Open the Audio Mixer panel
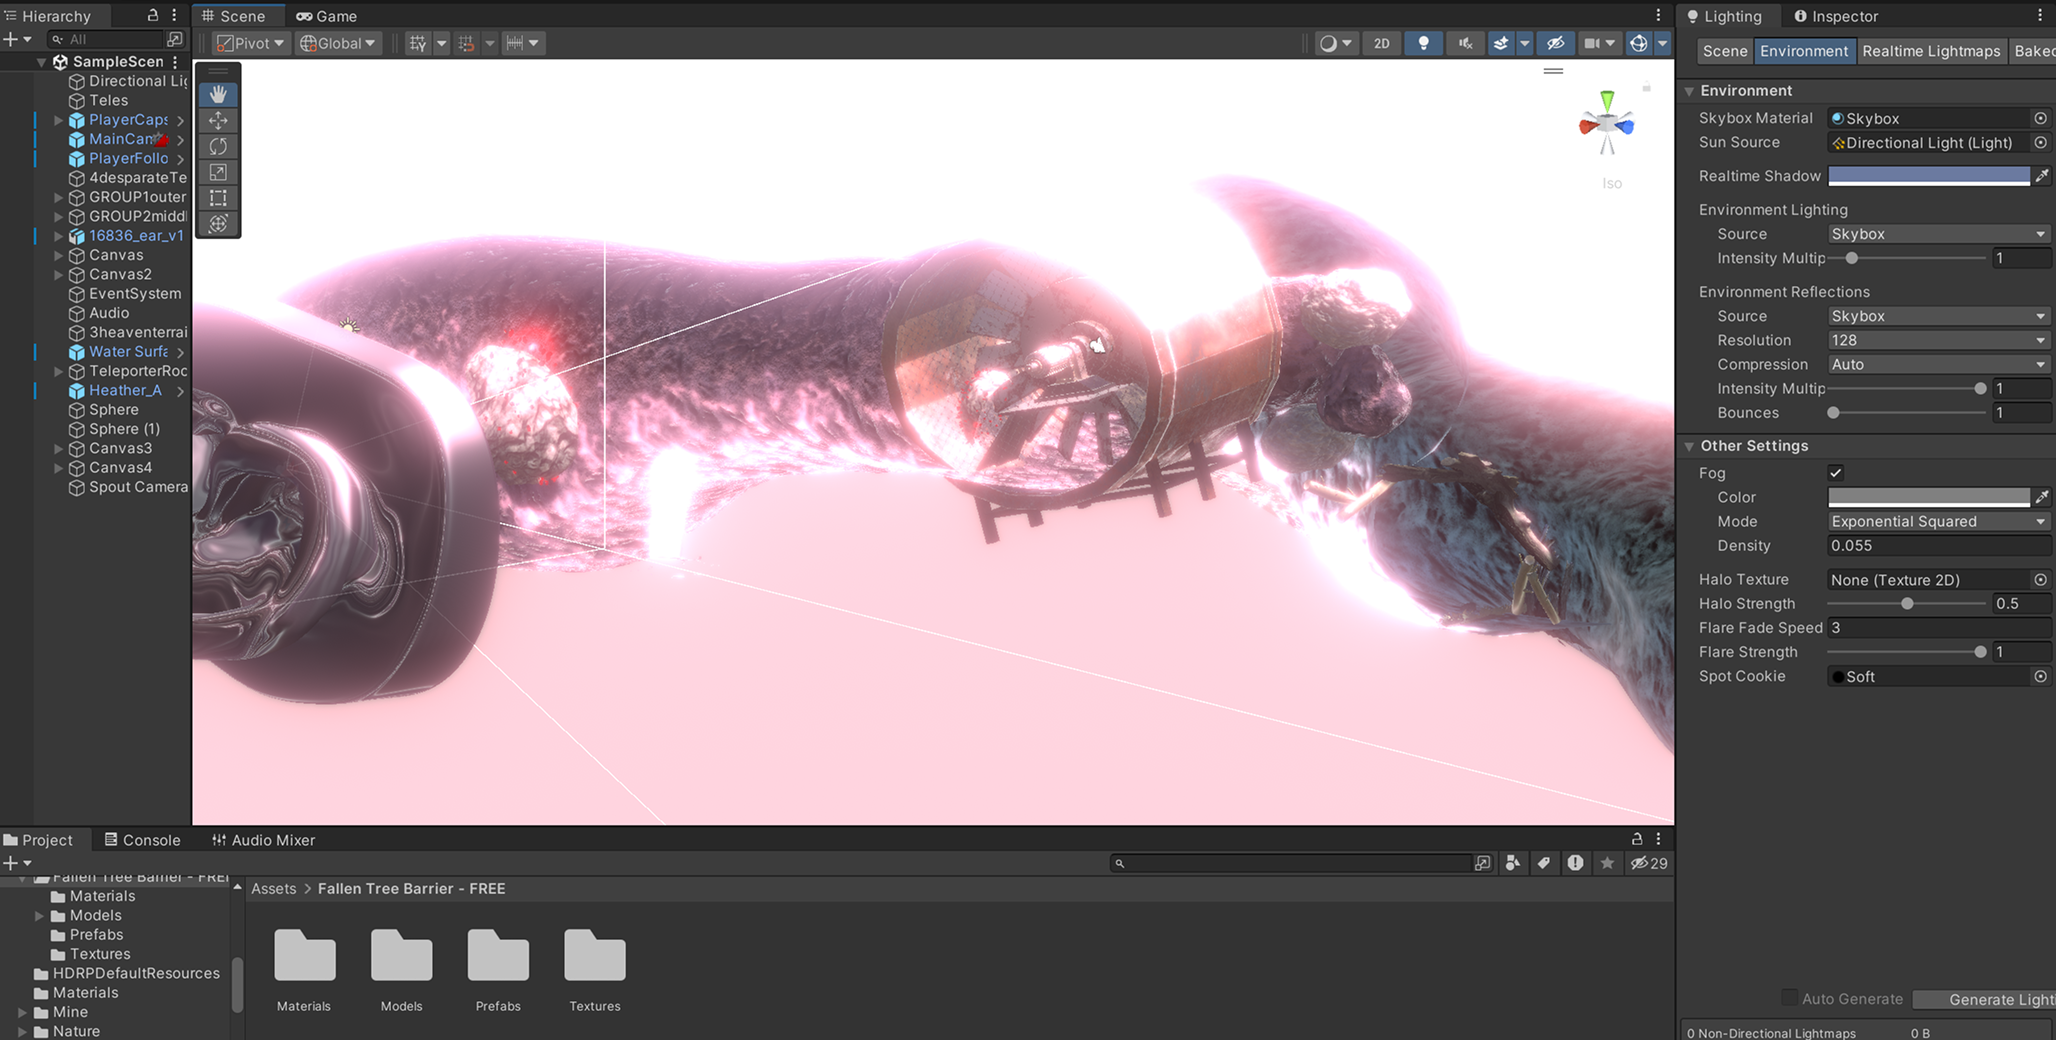 [264, 840]
